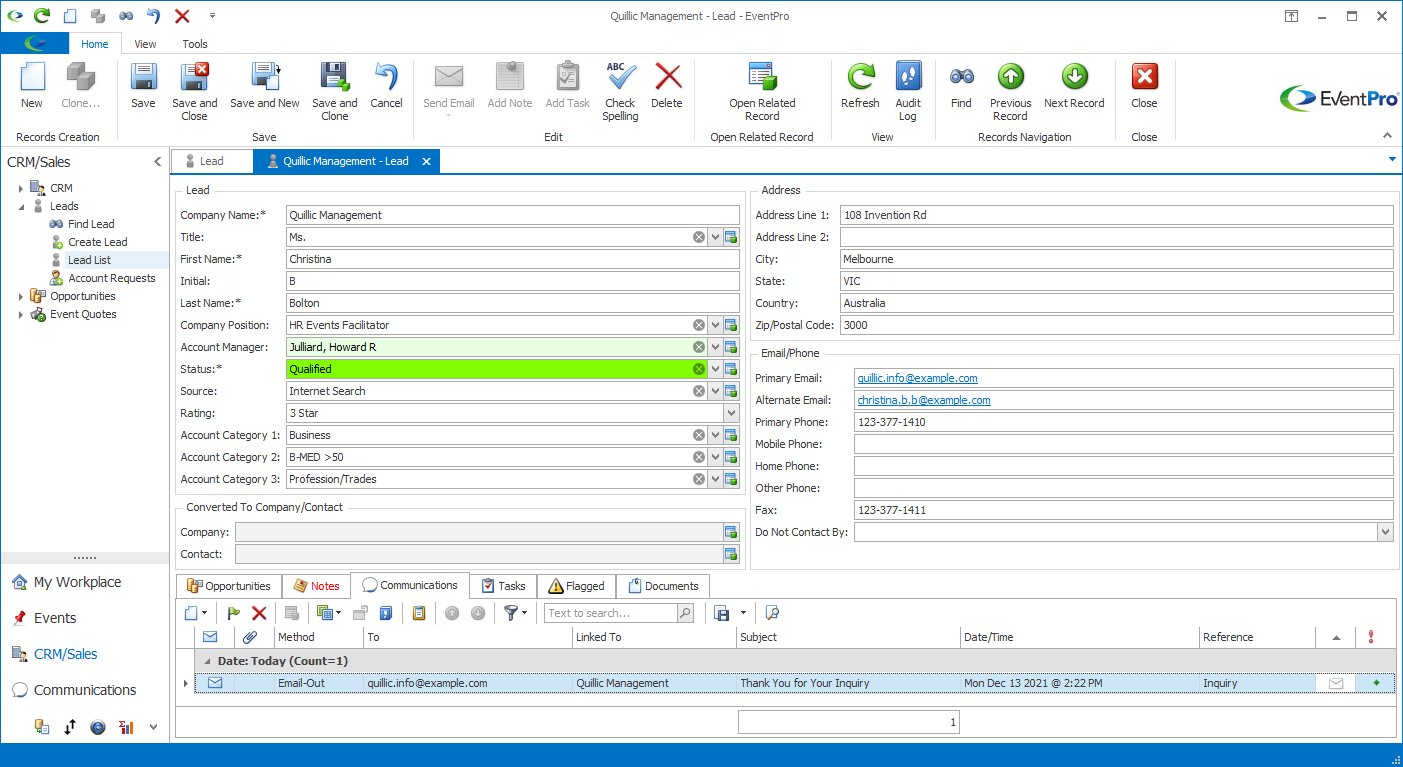Viewport: 1403px width, 767px height.
Task: Open the Tasks tab
Action: tap(503, 586)
